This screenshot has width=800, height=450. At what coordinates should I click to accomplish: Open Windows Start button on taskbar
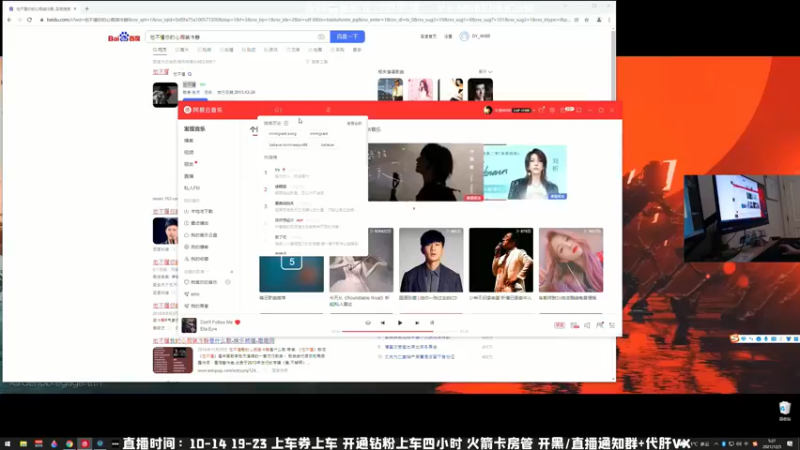point(7,444)
